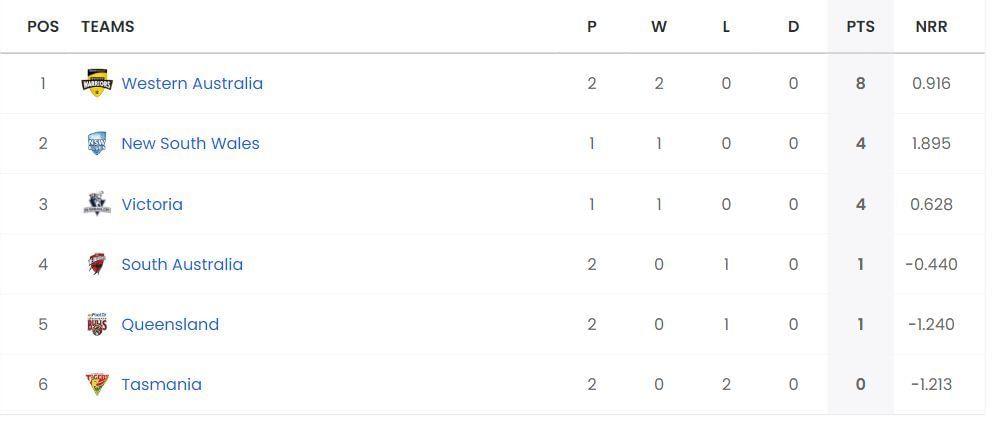This screenshot has height=423, width=992.
Task: Click the W wins column header
Action: 659,27
